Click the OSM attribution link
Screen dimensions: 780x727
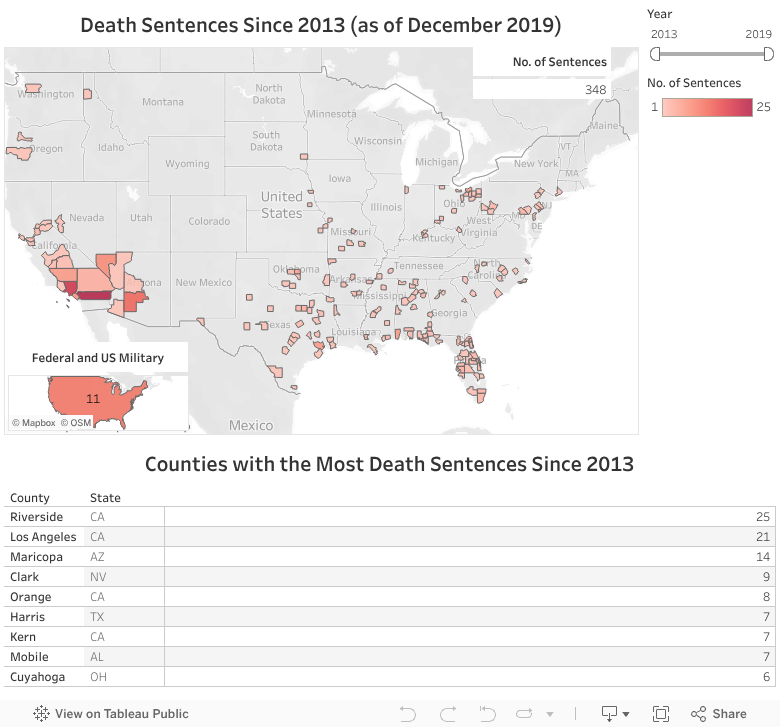click(76, 423)
